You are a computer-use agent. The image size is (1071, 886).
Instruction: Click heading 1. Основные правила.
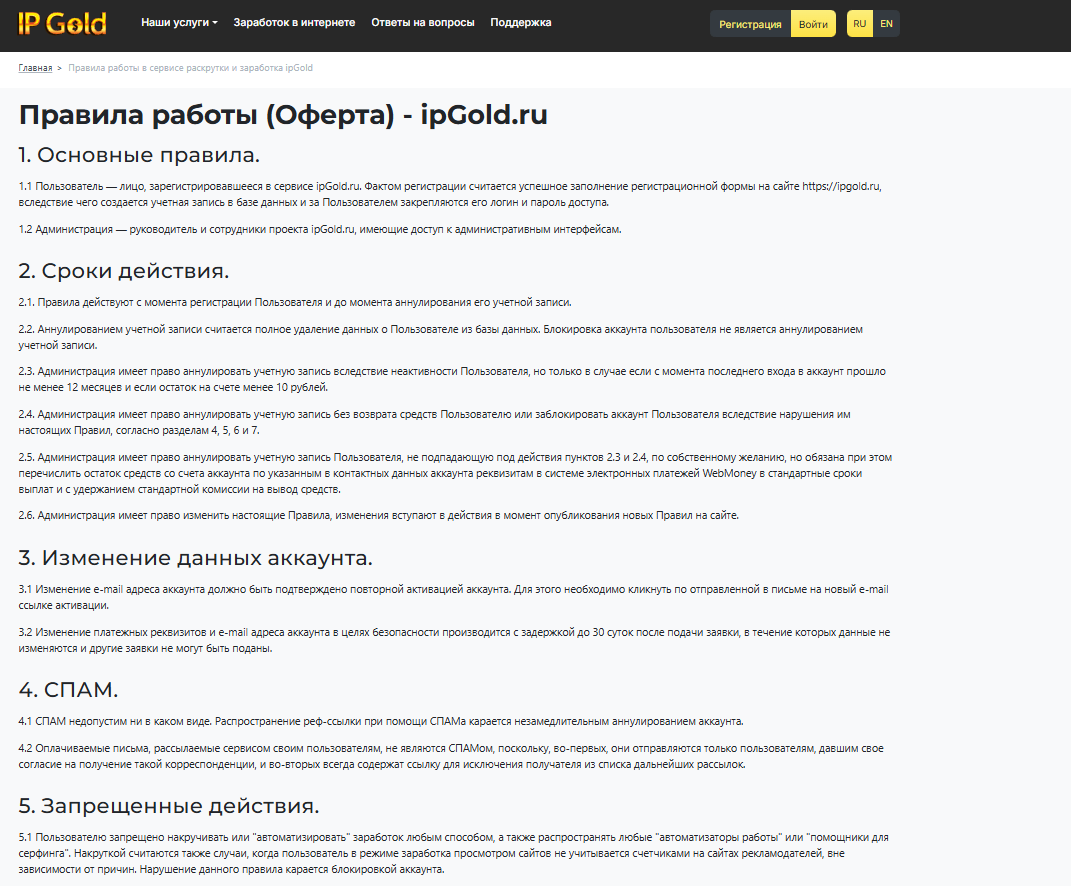[x=139, y=155]
